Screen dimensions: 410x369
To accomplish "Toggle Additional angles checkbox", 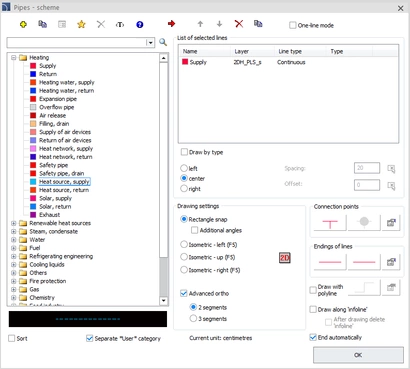I will click(194, 230).
